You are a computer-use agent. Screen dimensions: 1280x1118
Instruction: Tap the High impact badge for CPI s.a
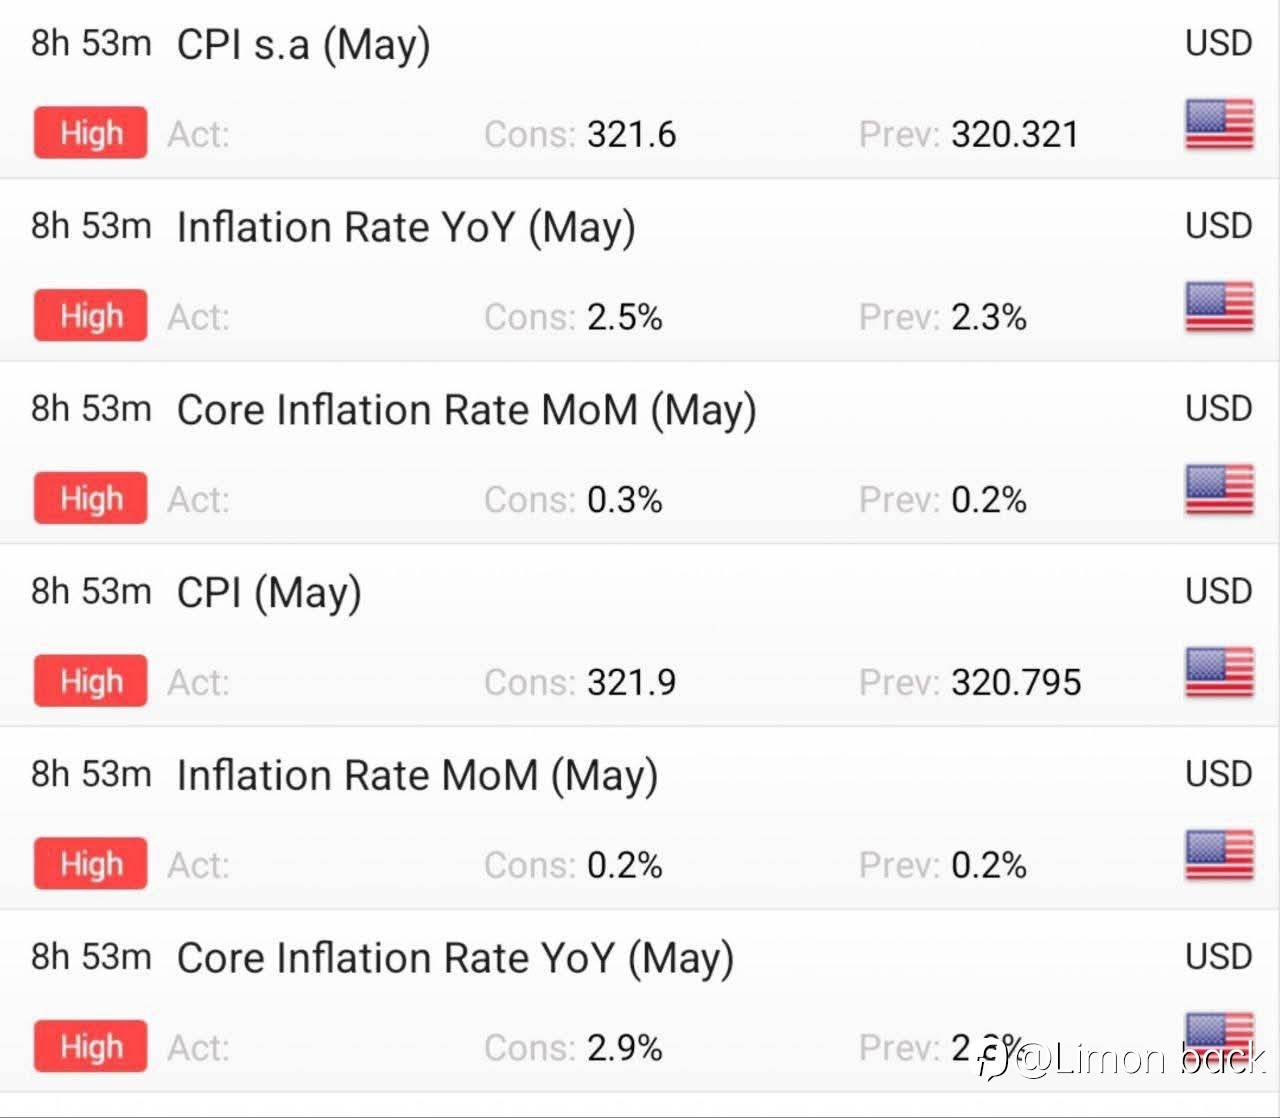90,133
